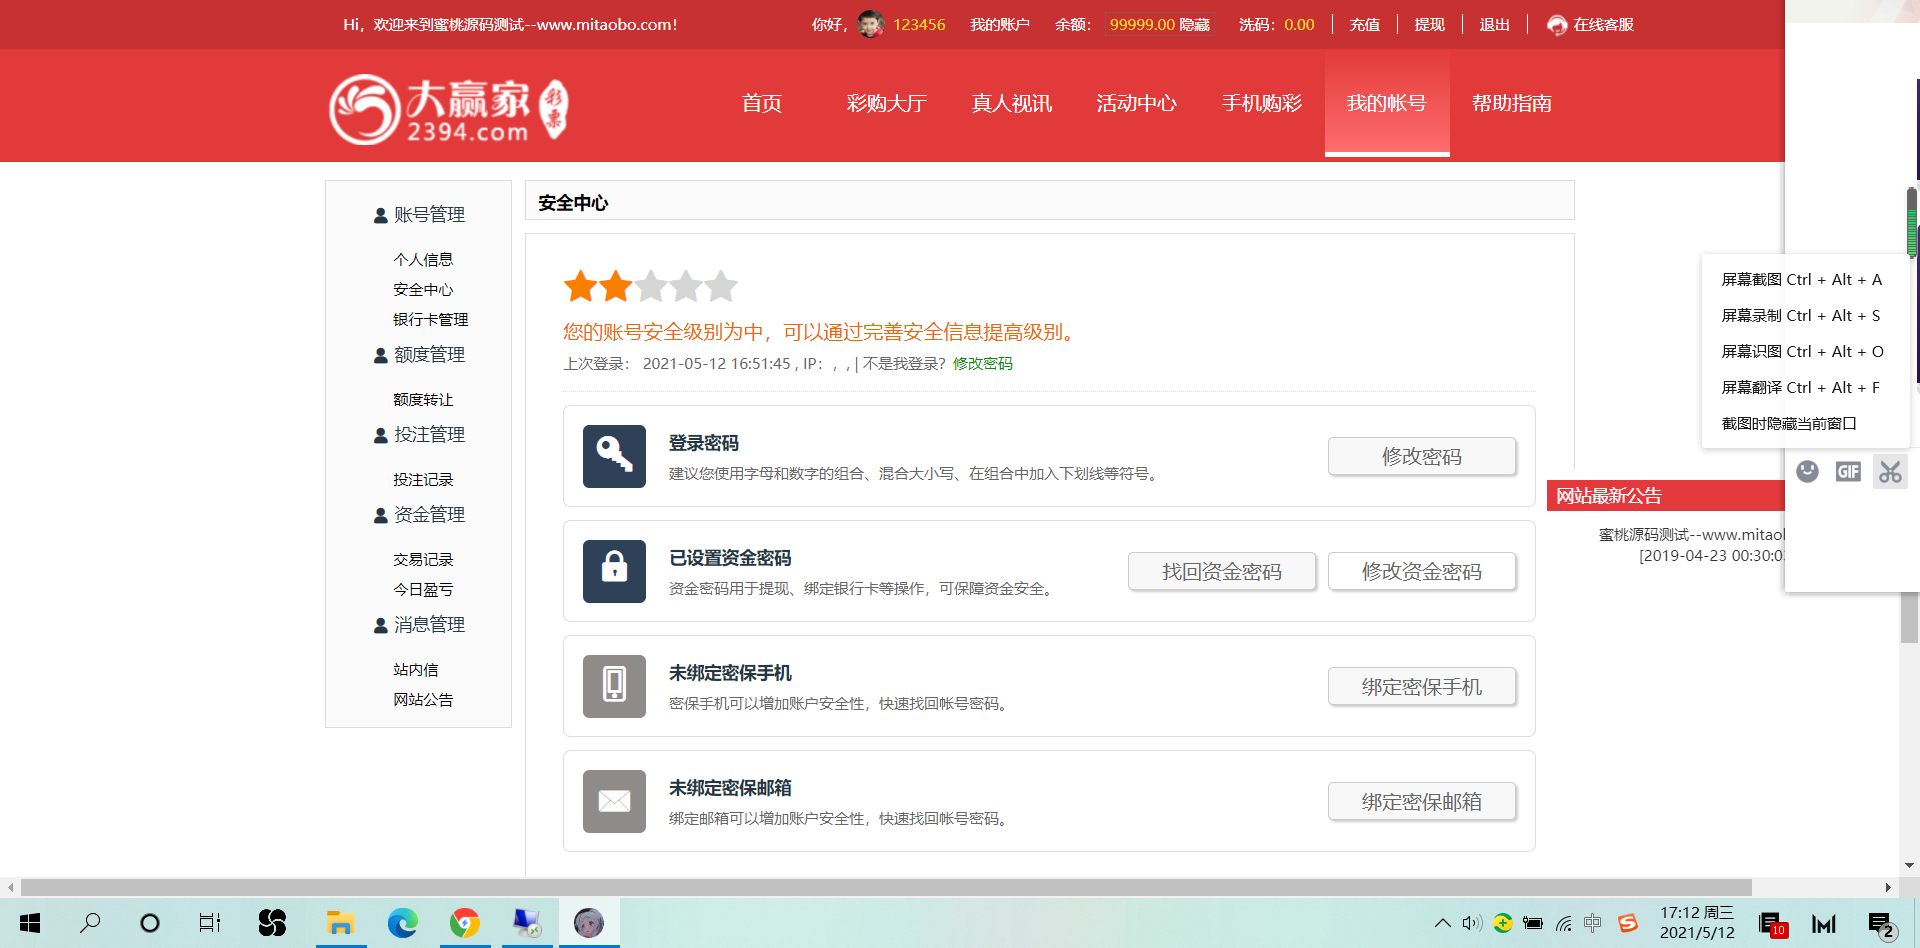Screen dimensions: 1920x948
Task: Open Chrome from the taskbar
Action: coord(464,923)
